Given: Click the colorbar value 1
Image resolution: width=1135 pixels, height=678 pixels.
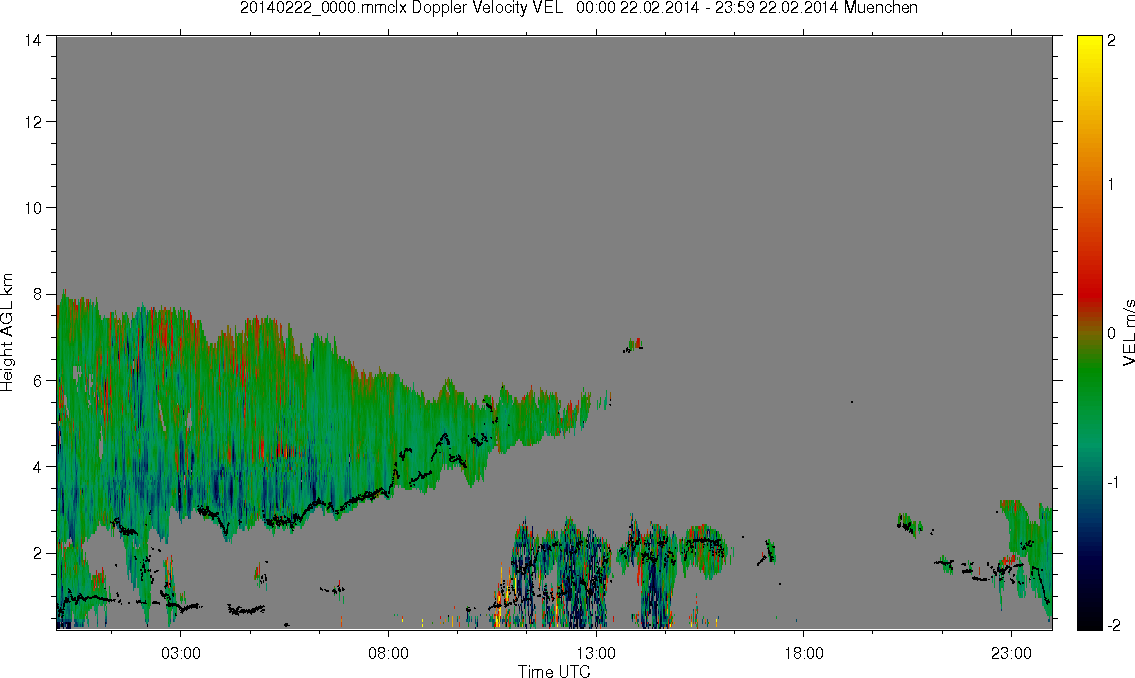Looking at the screenshot, I should tap(1112, 185).
